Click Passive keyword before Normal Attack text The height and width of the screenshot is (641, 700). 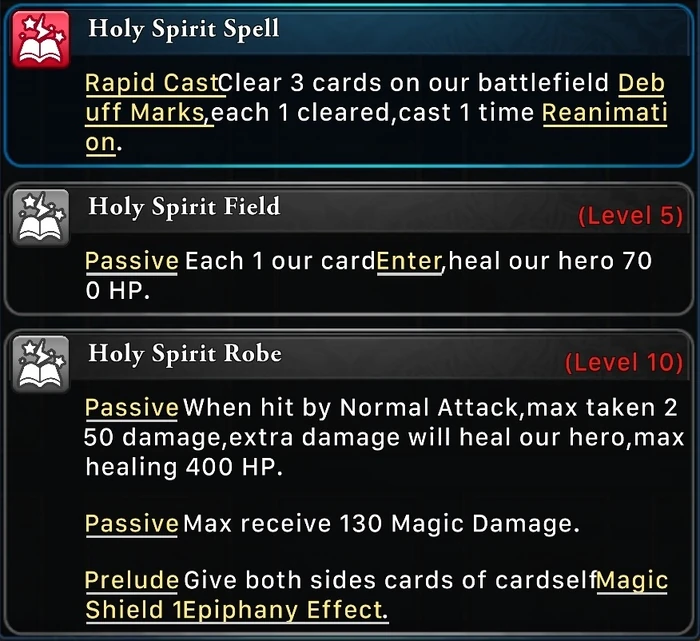coord(132,408)
